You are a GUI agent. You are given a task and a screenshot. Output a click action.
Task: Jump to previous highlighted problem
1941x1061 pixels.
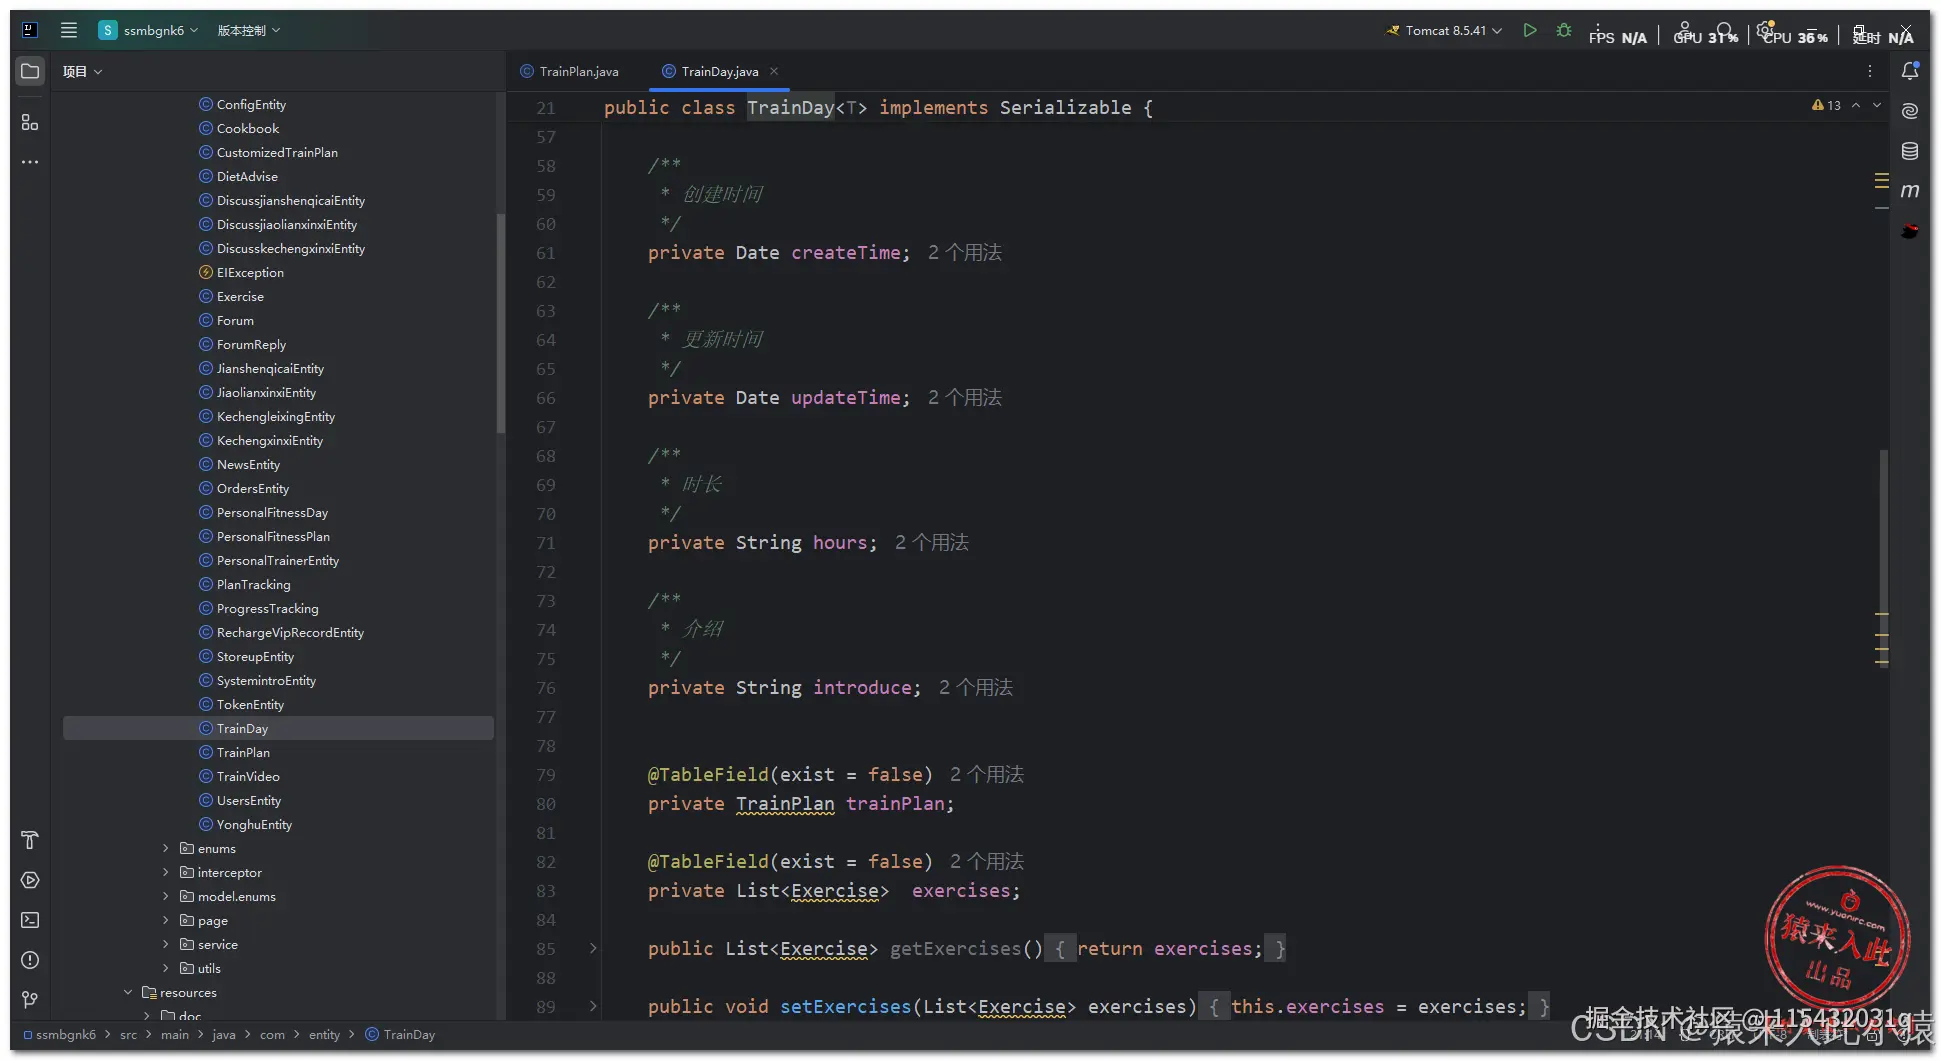(1856, 105)
